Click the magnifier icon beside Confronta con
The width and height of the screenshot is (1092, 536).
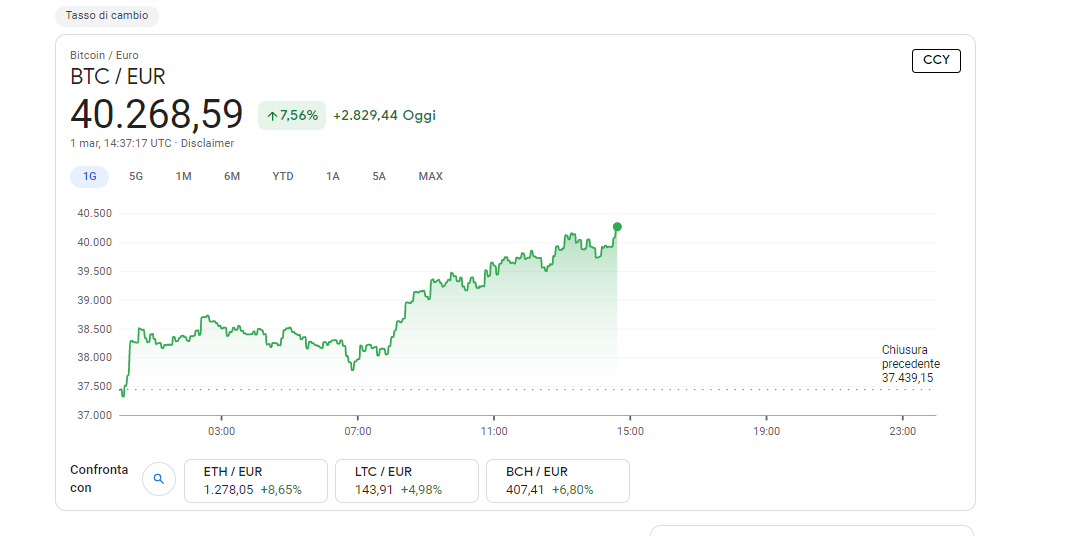pyautogui.click(x=159, y=479)
